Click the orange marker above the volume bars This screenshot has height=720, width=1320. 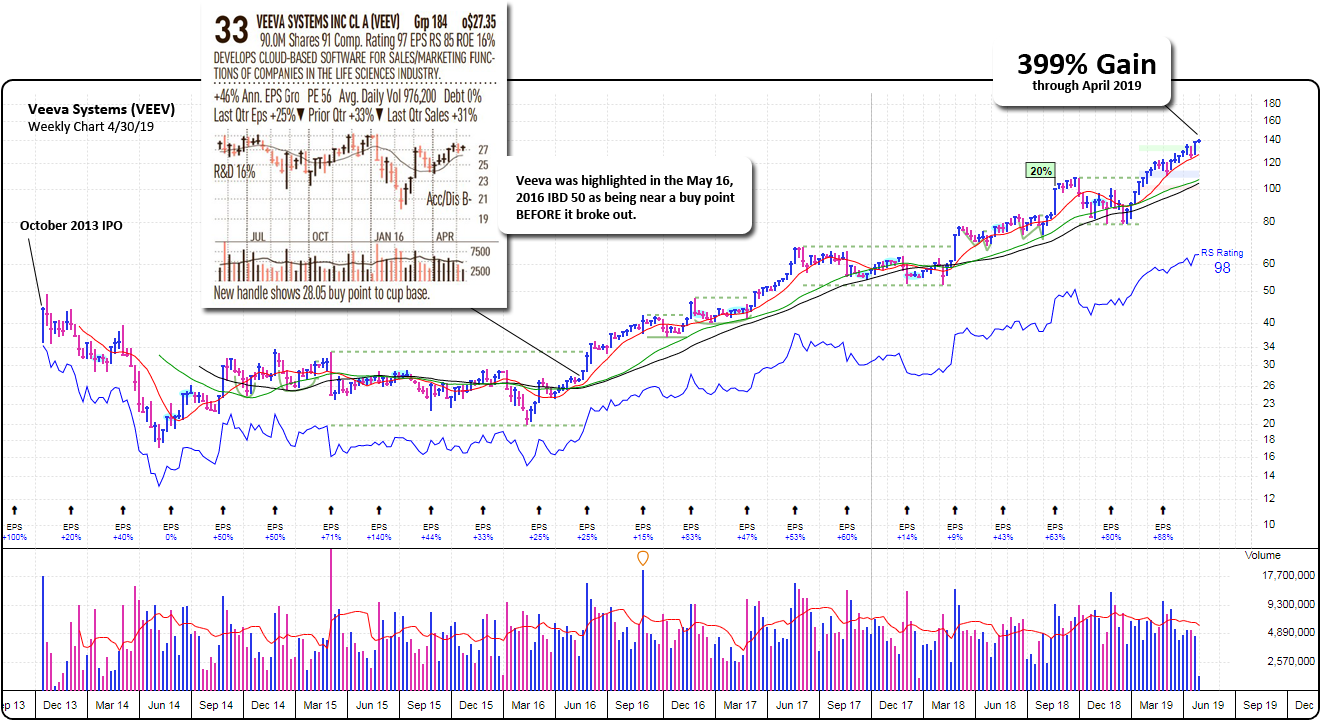coord(642,559)
